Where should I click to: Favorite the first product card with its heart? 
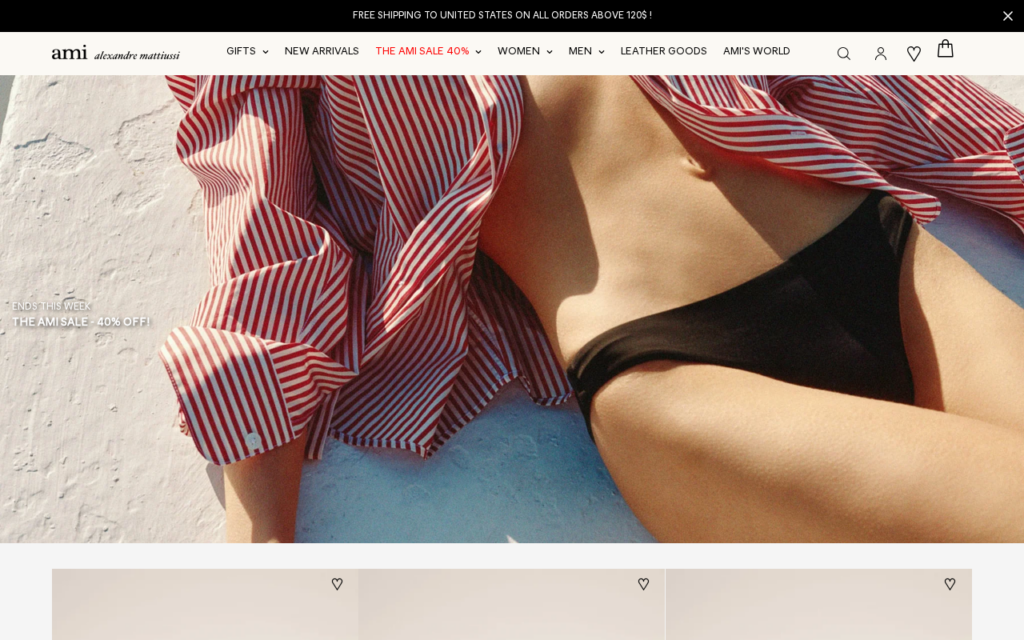(337, 584)
